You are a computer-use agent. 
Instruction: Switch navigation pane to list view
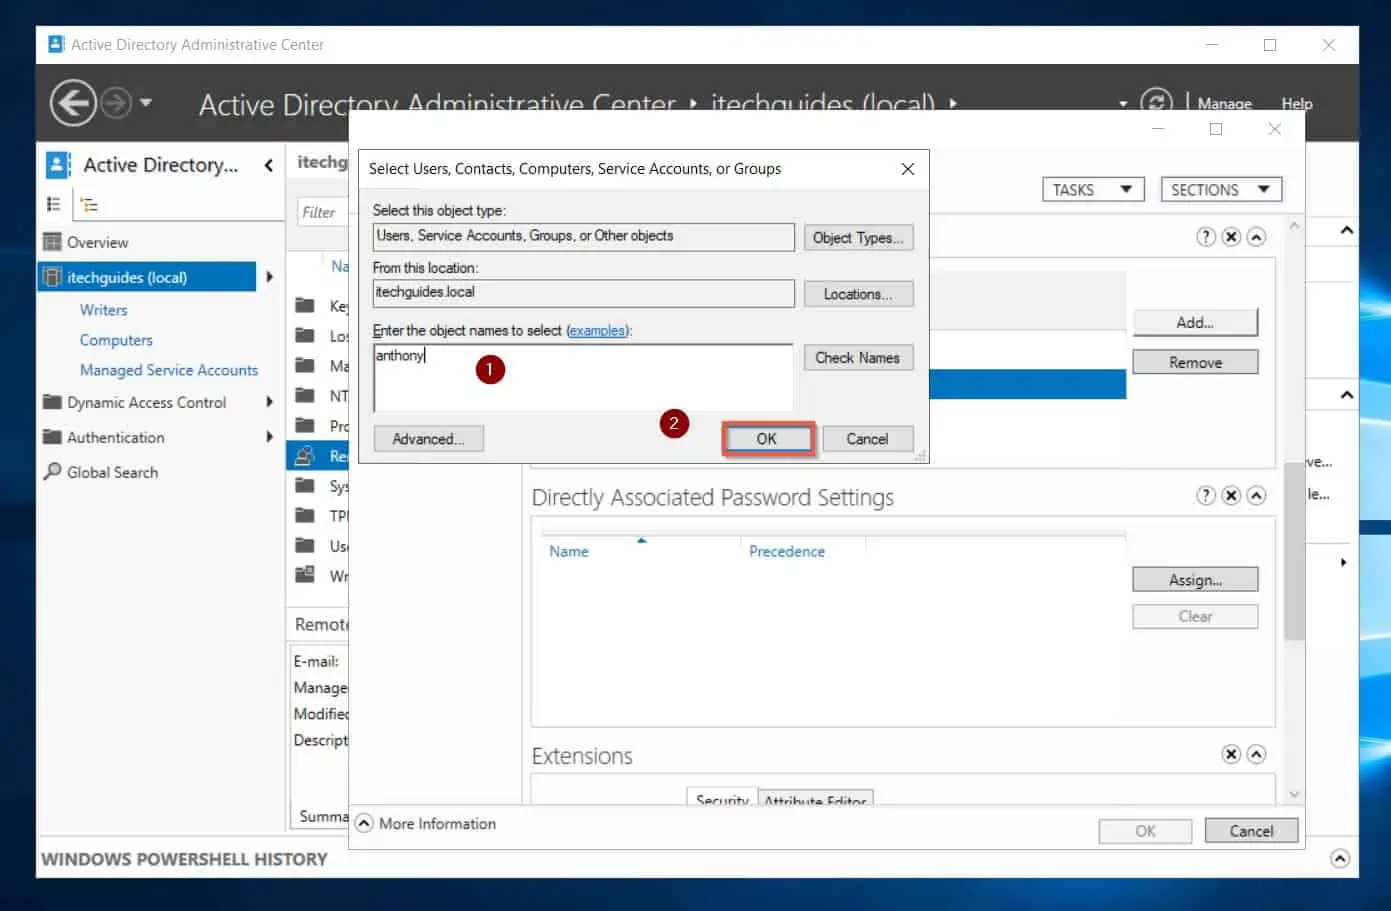tap(54, 204)
